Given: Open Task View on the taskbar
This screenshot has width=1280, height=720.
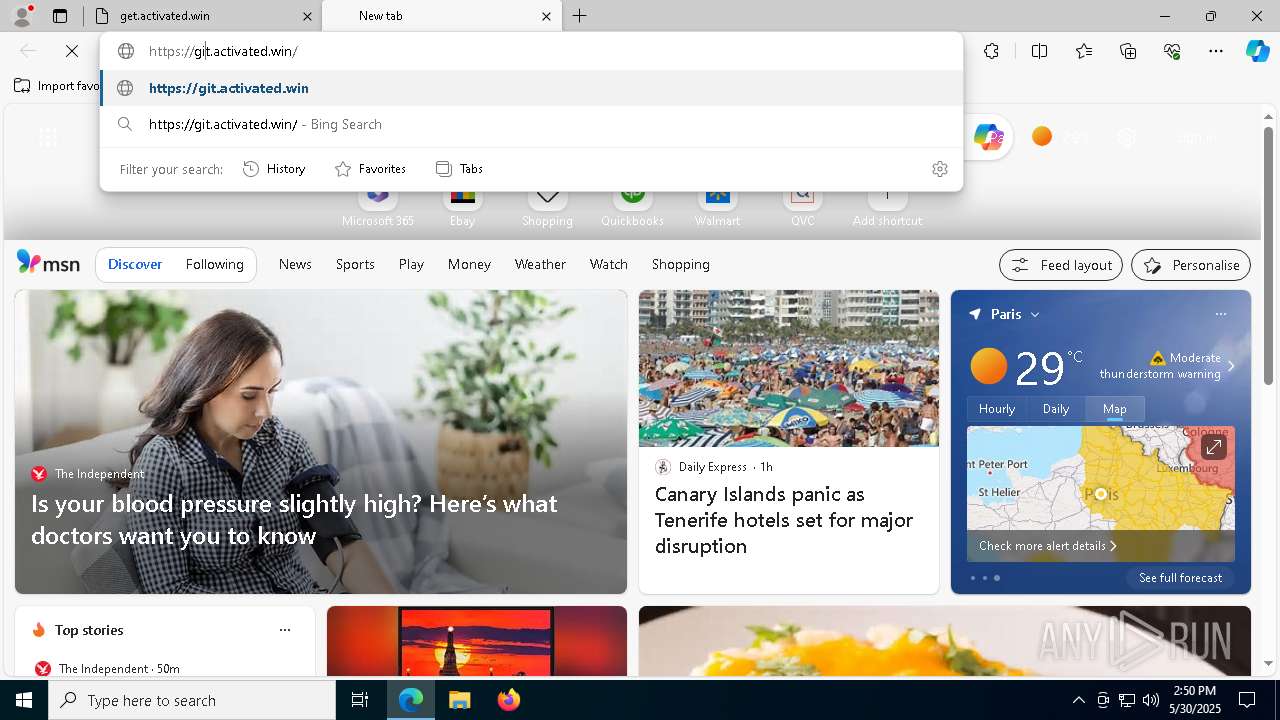Looking at the screenshot, I should pos(360,700).
